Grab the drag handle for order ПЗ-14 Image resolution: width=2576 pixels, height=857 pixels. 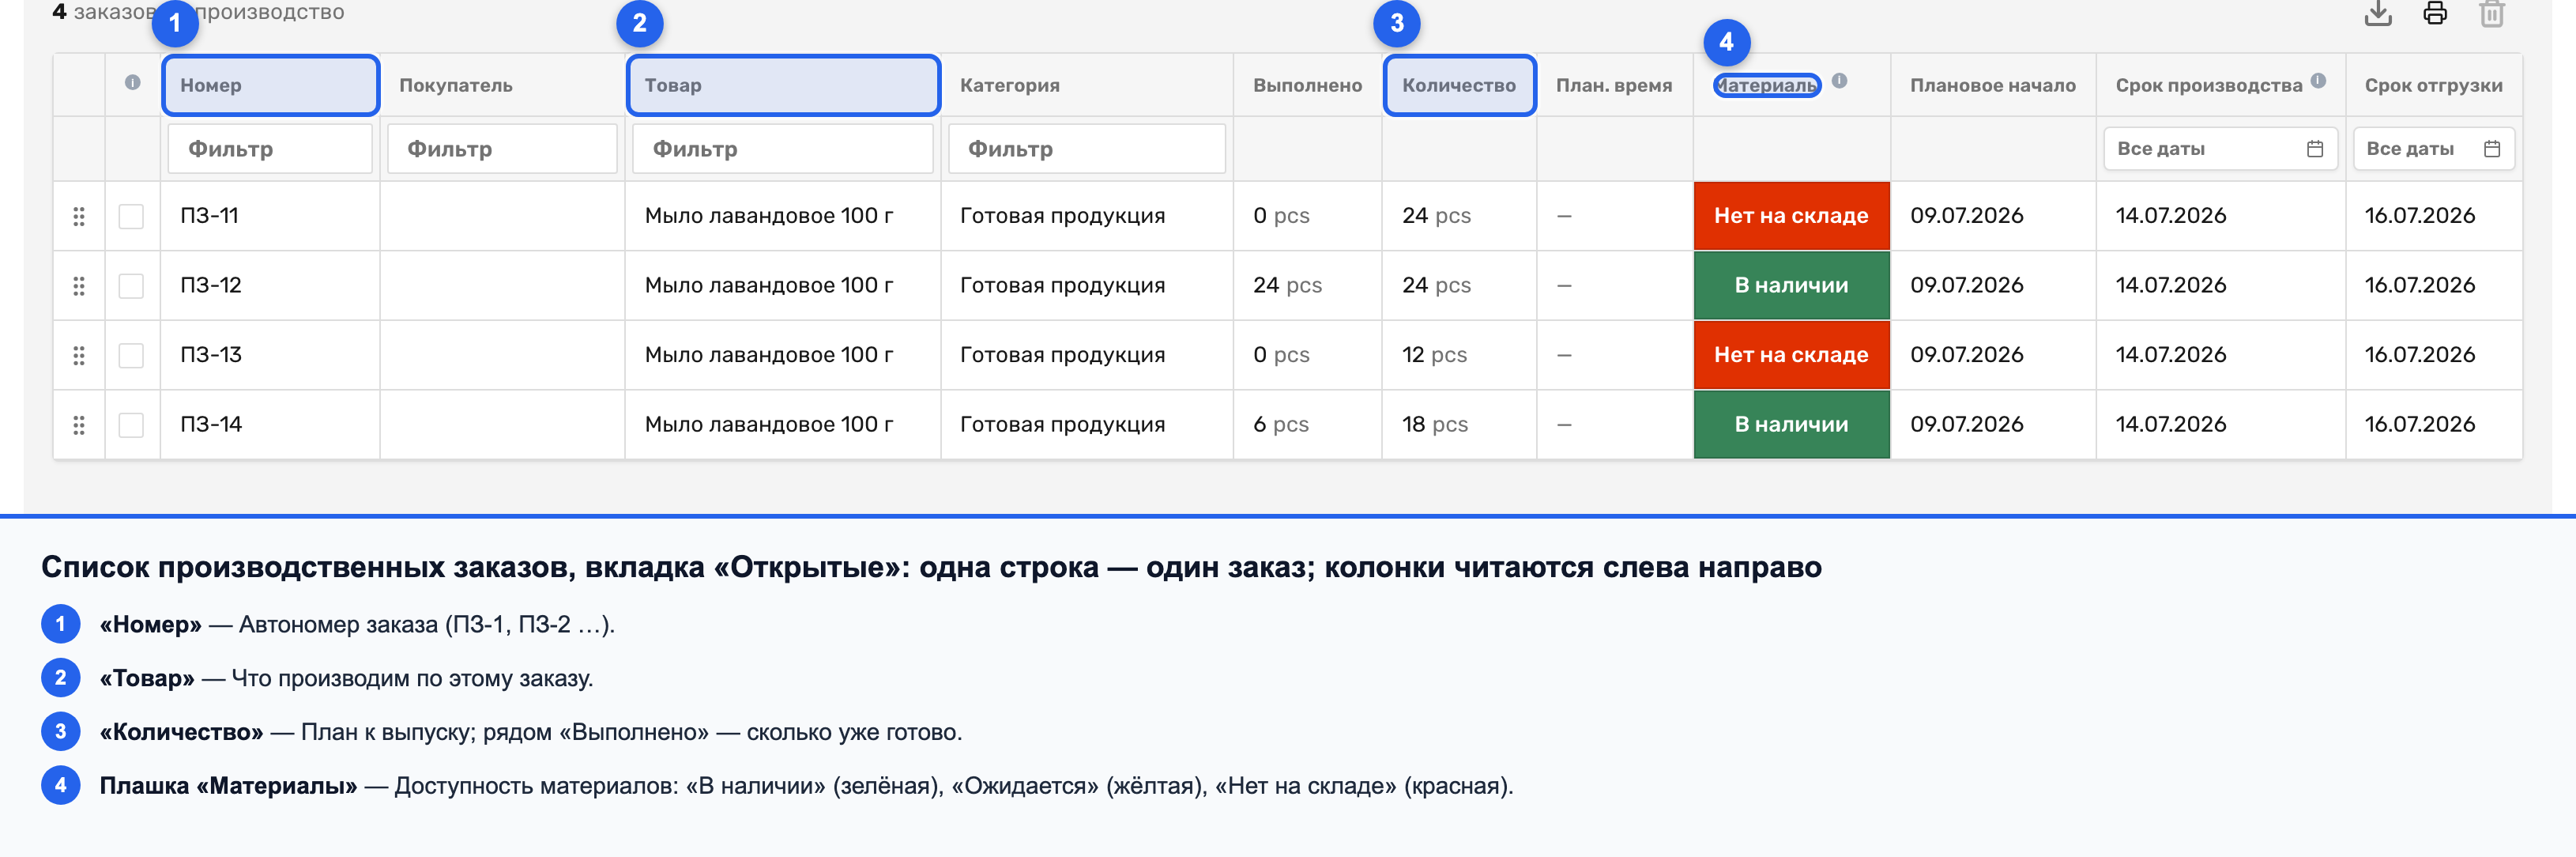[x=79, y=425]
